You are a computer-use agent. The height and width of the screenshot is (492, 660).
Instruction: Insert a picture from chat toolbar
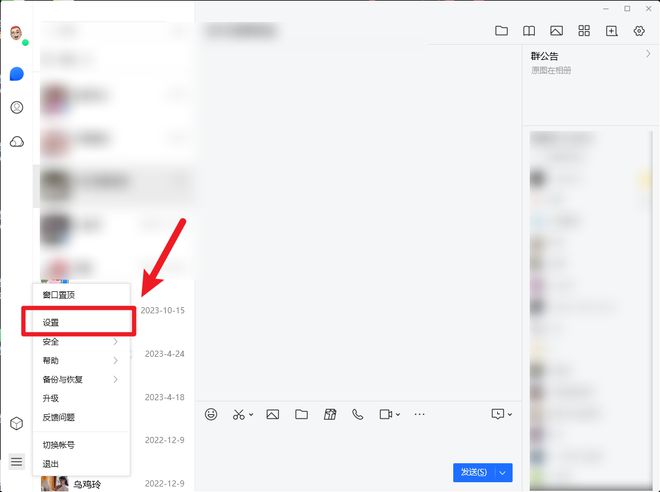coord(273,415)
